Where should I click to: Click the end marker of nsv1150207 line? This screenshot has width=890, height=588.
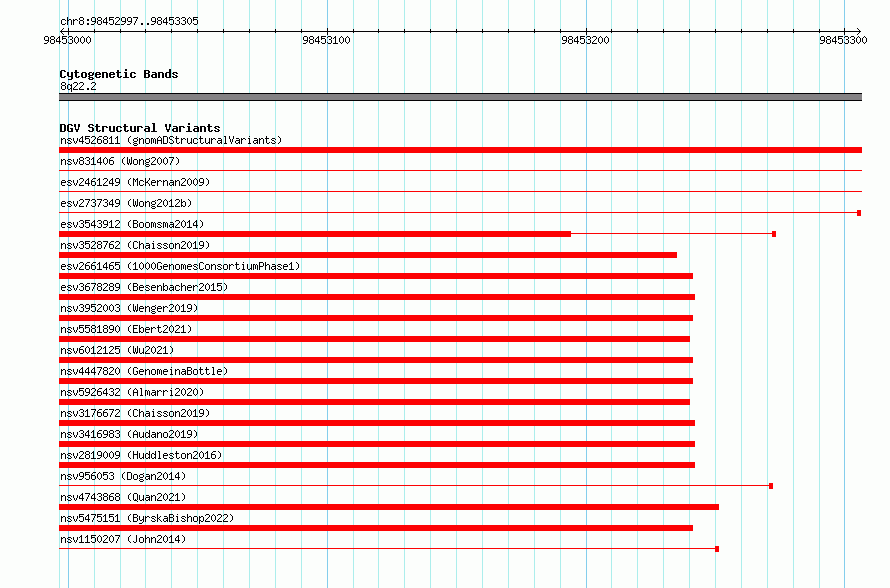click(x=717, y=549)
